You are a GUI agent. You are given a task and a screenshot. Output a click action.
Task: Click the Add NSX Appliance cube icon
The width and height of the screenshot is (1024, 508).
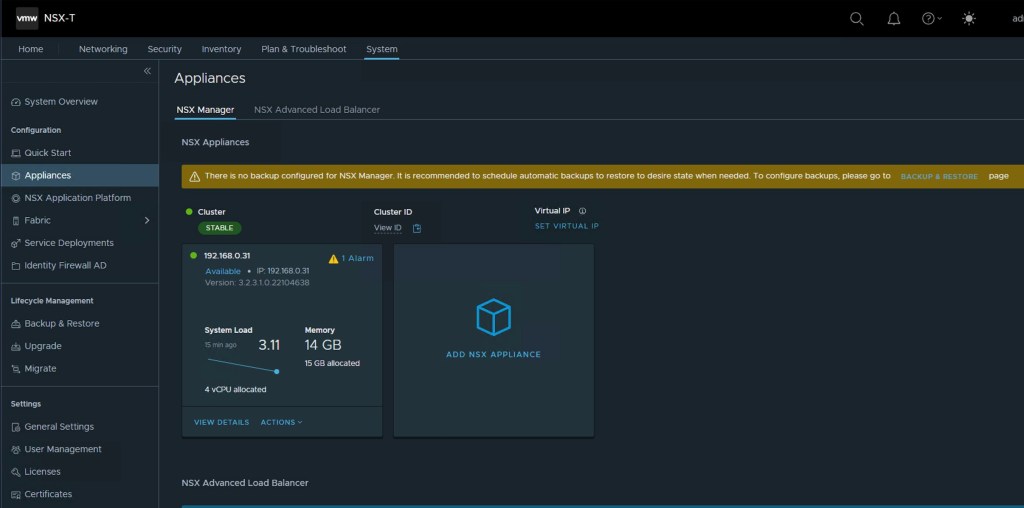click(x=493, y=317)
